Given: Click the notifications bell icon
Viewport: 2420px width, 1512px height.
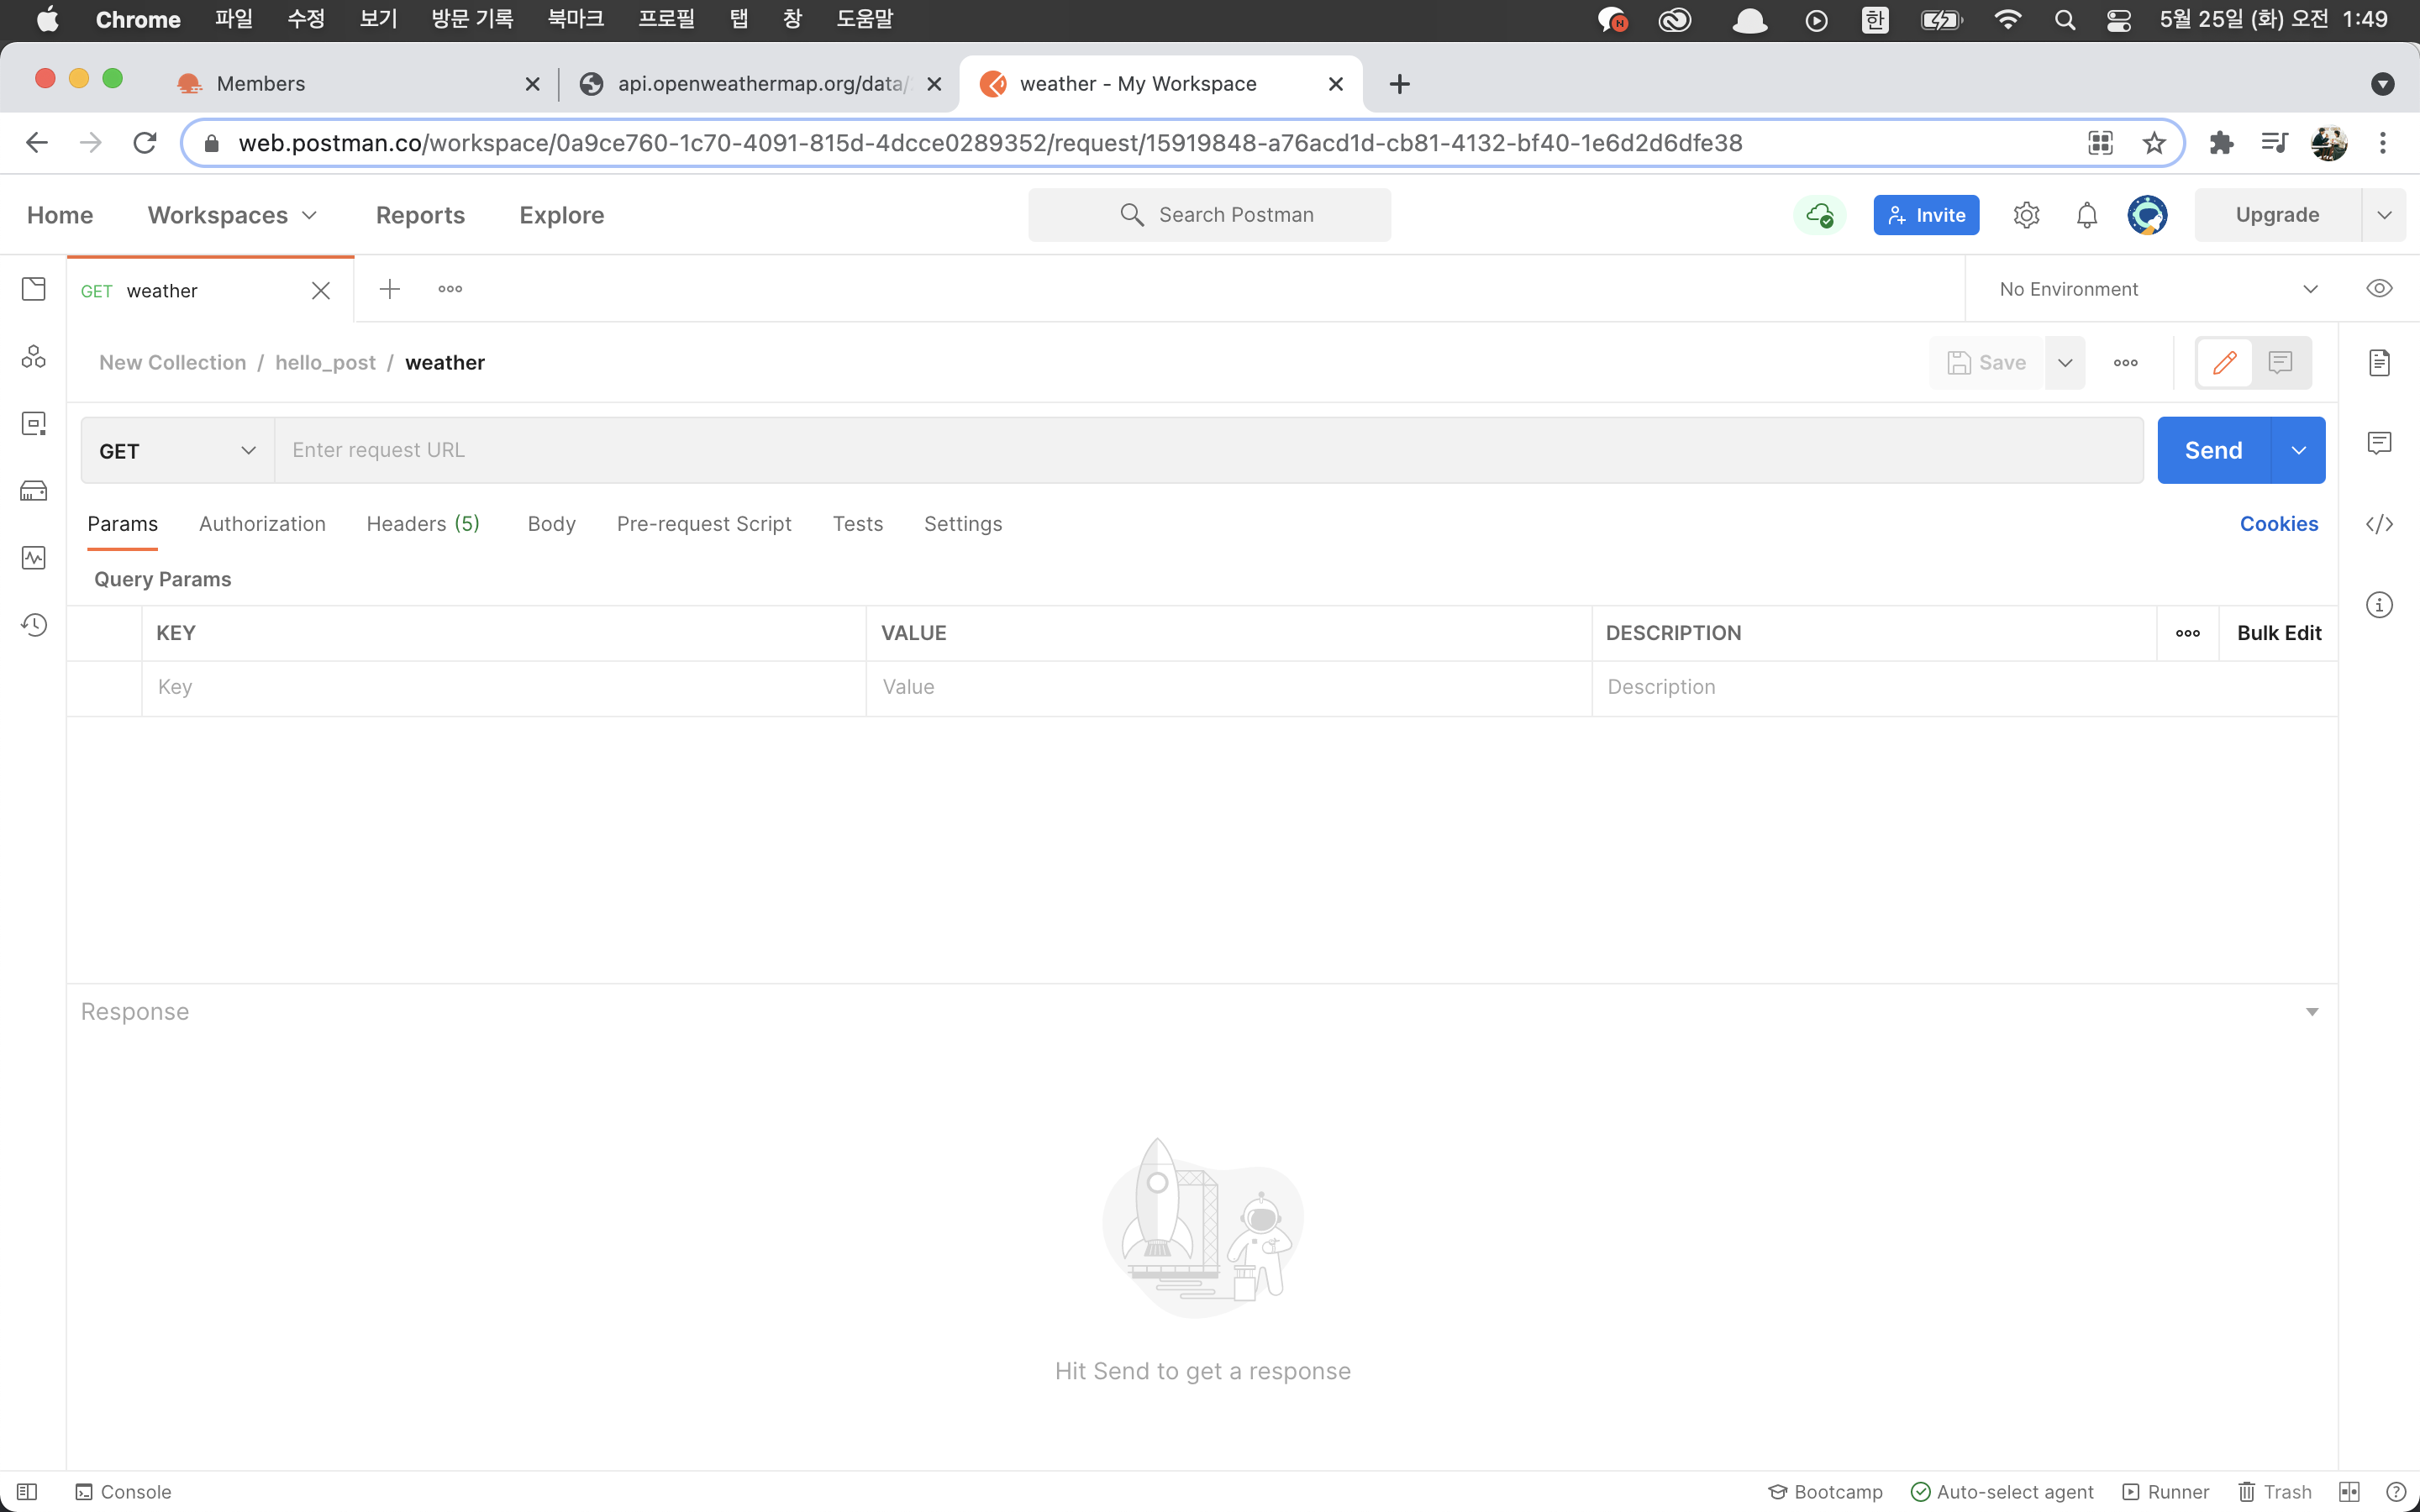Looking at the screenshot, I should tap(2086, 215).
